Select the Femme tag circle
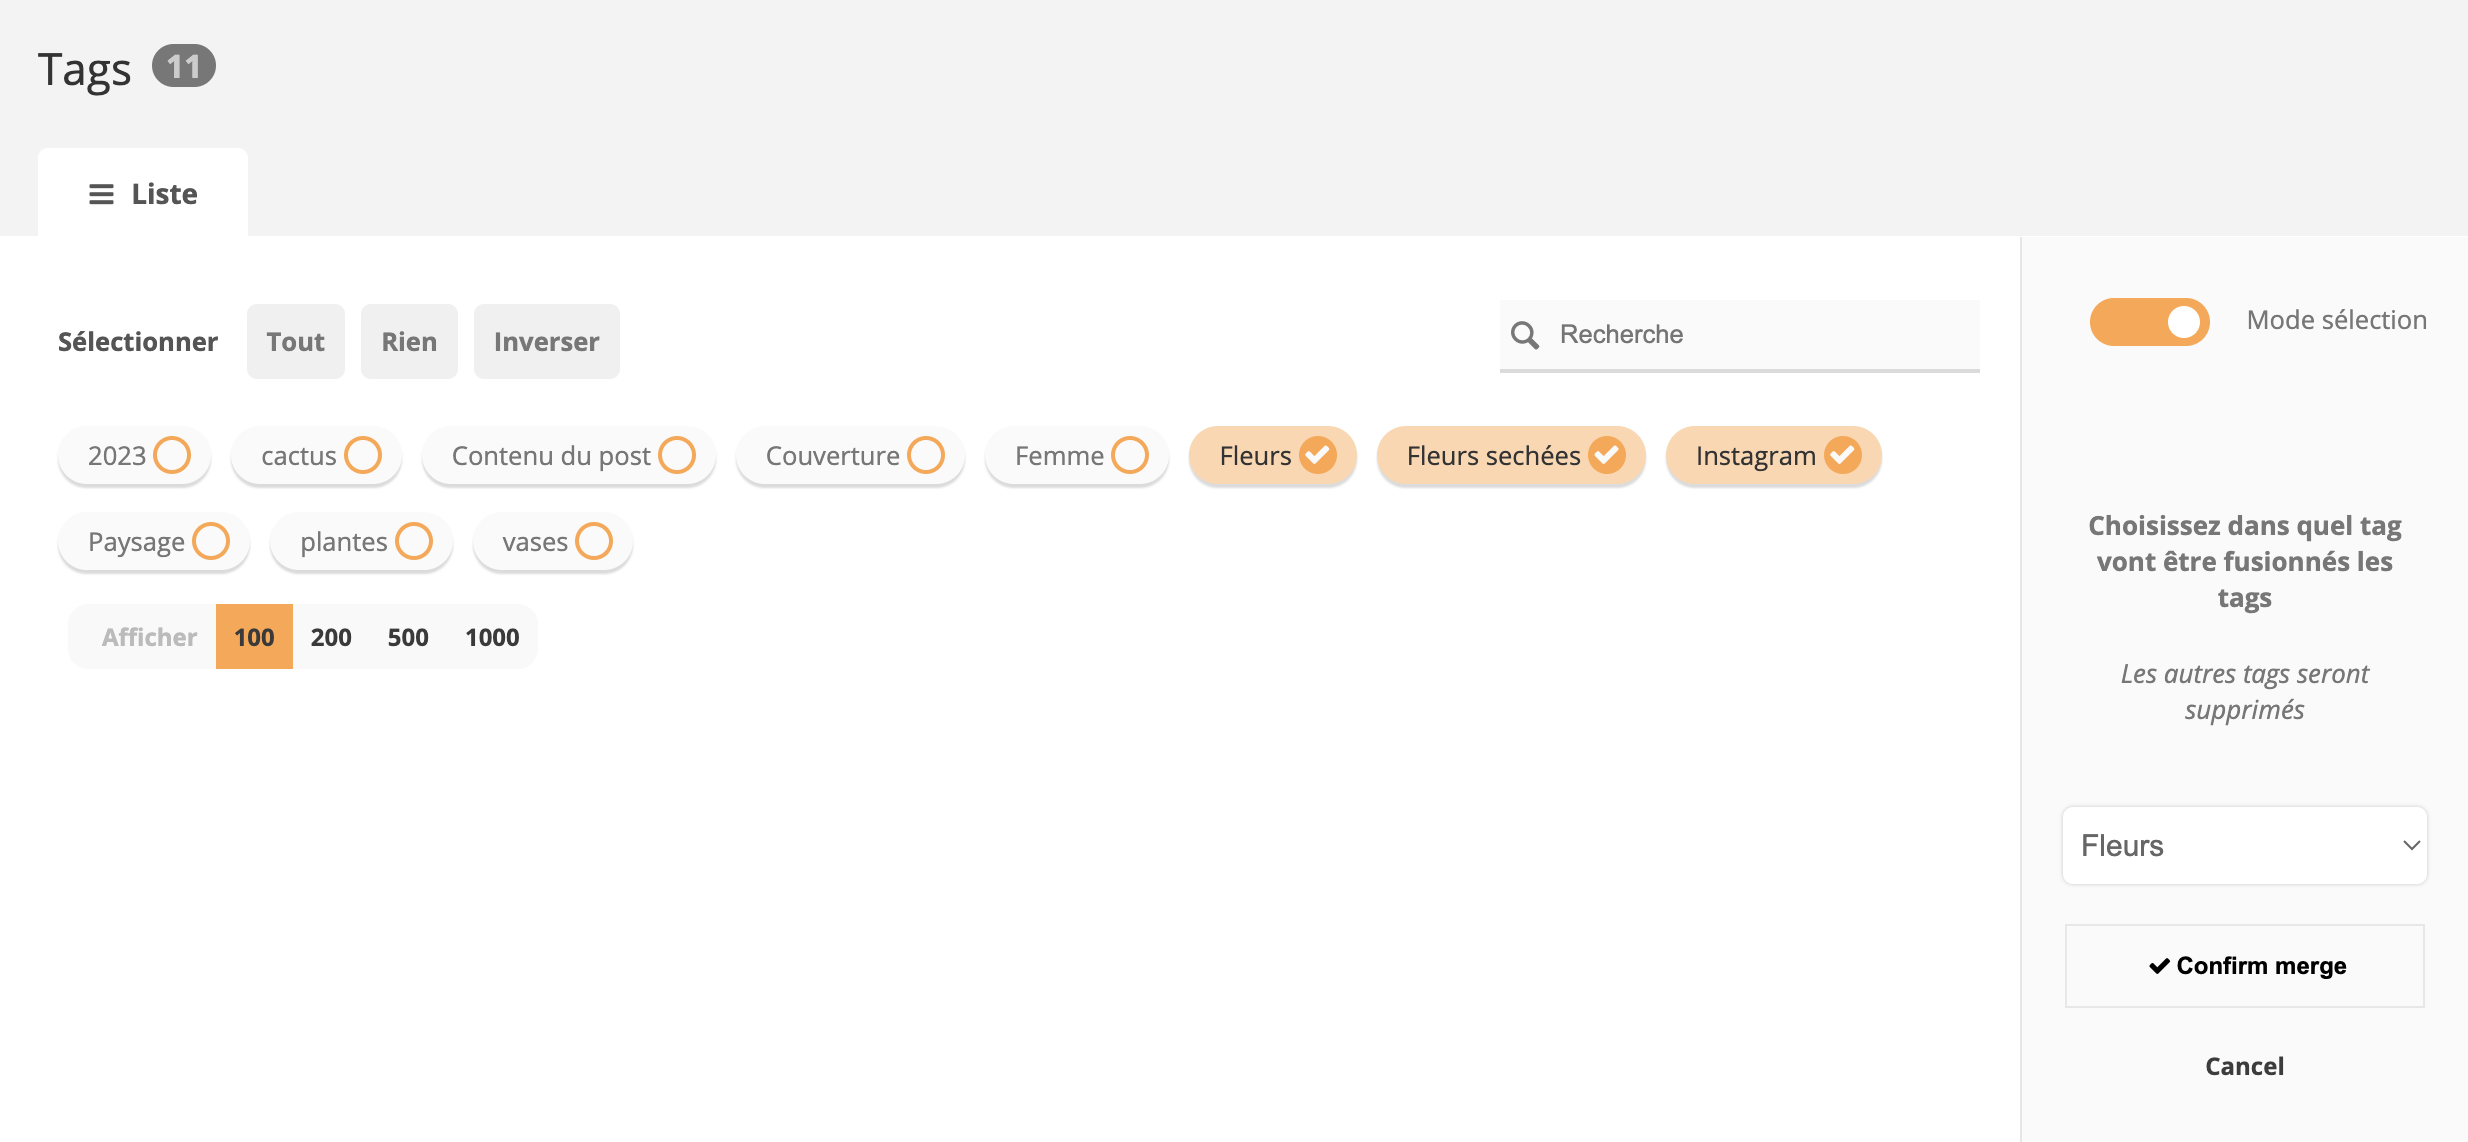 [1129, 455]
